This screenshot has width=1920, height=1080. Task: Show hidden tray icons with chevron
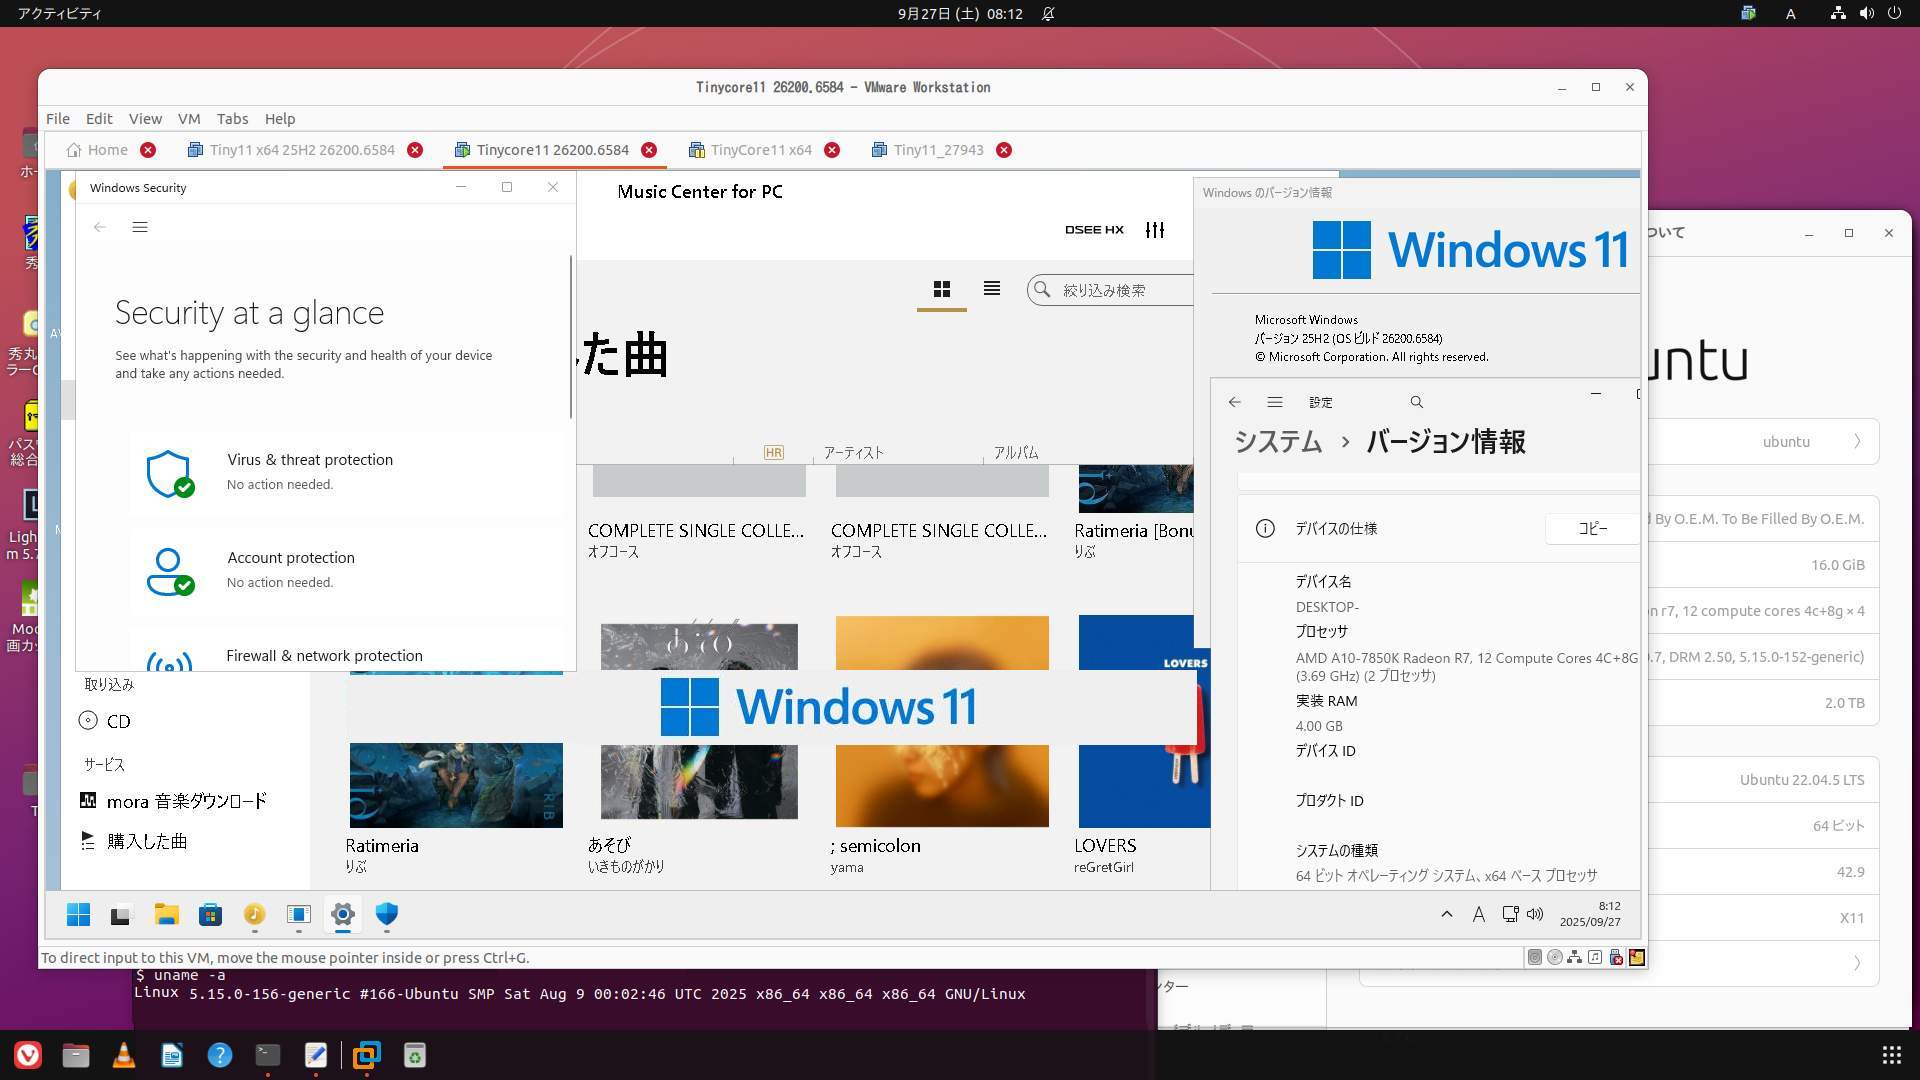(x=1446, y=914)
